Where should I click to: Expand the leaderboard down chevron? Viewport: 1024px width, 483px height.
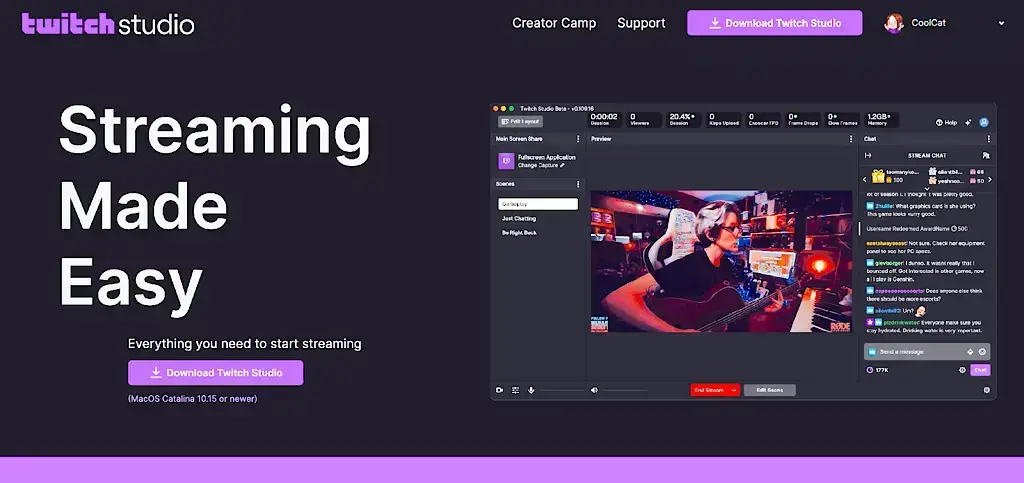click(x=927, y=189)
